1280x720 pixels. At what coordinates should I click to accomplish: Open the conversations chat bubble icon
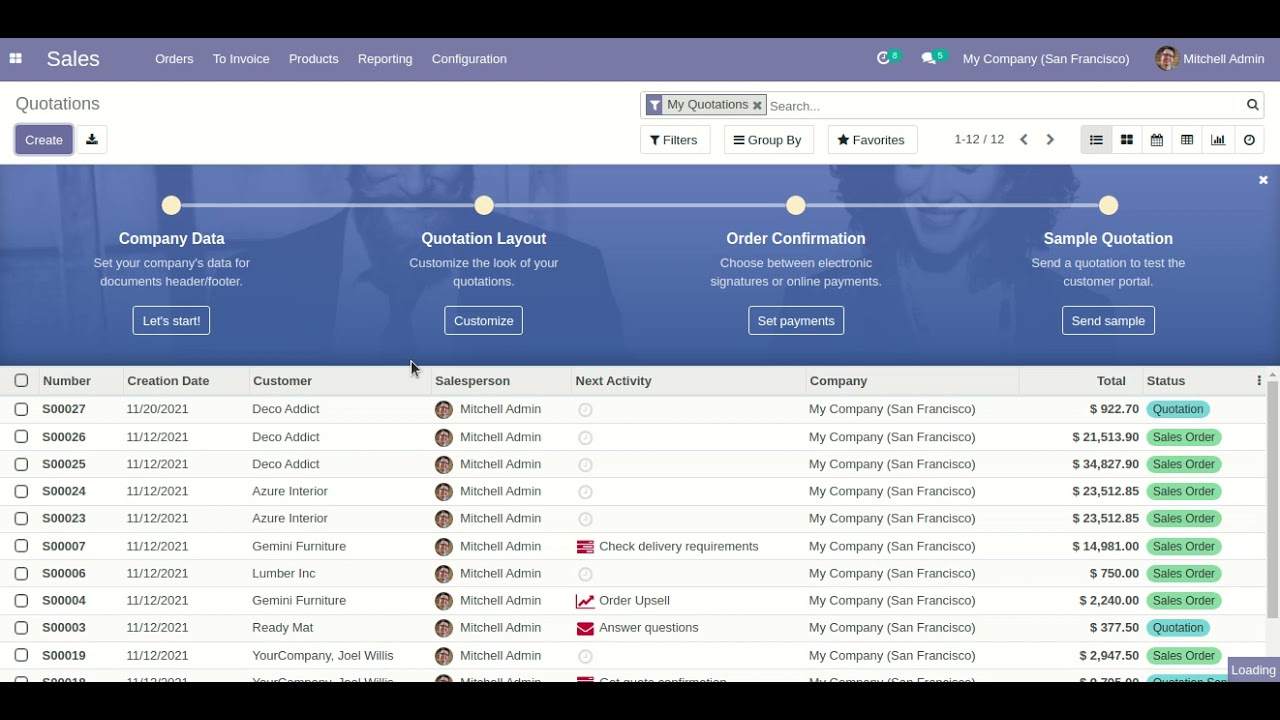(x=928, y=58)
